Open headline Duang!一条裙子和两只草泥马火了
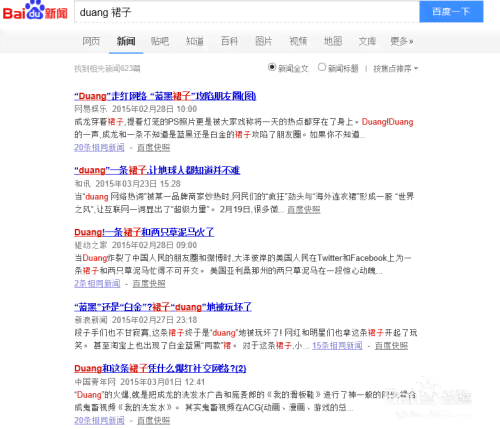This screenshot has width=500, height=429. coord(144,232)
